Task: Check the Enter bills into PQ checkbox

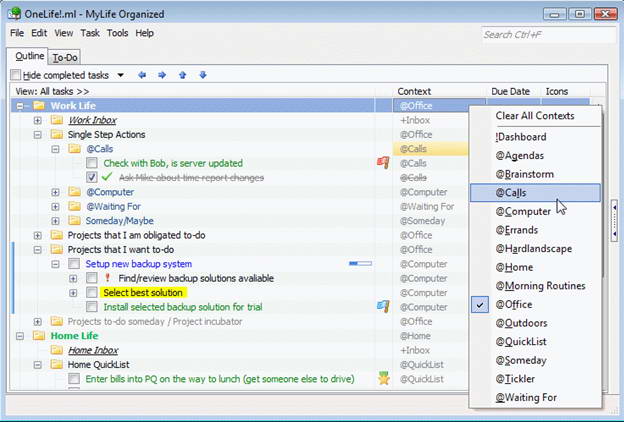Action: coord(74,379)
